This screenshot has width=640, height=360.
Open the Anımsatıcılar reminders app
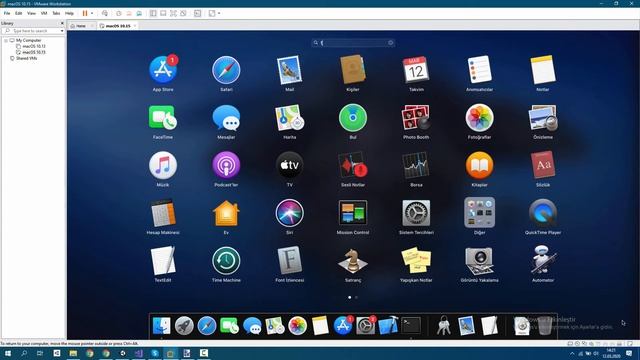(479, 70)
